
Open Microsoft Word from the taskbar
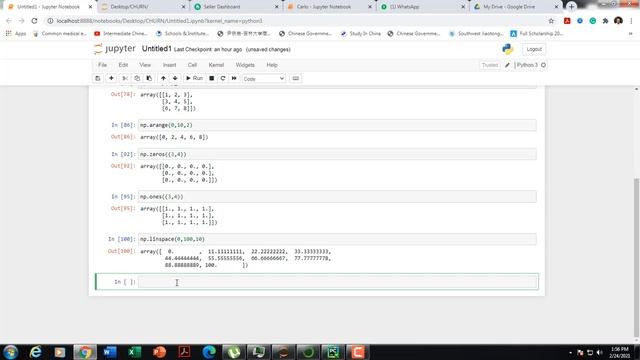[110, 352]
